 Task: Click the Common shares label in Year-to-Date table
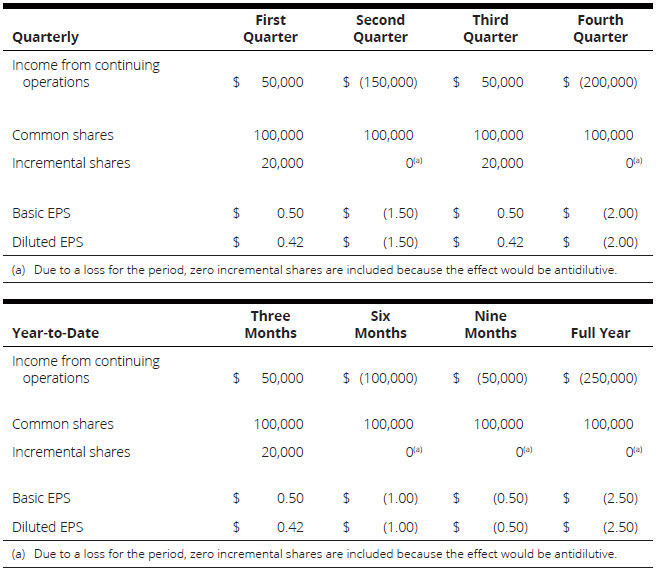[63, 424]
